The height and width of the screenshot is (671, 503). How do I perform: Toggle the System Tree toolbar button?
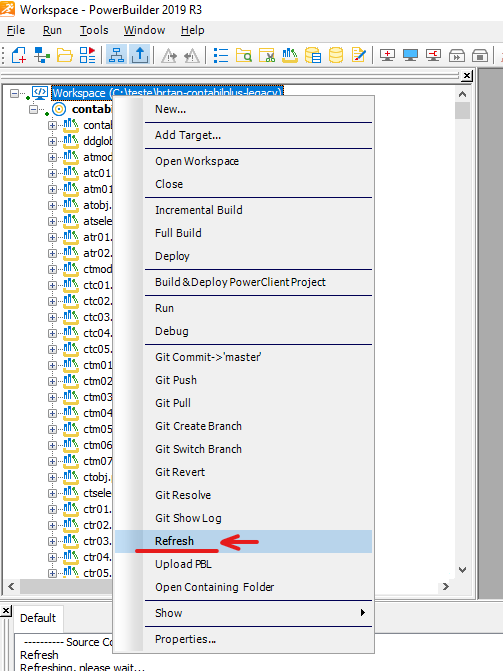coord(116,55)
